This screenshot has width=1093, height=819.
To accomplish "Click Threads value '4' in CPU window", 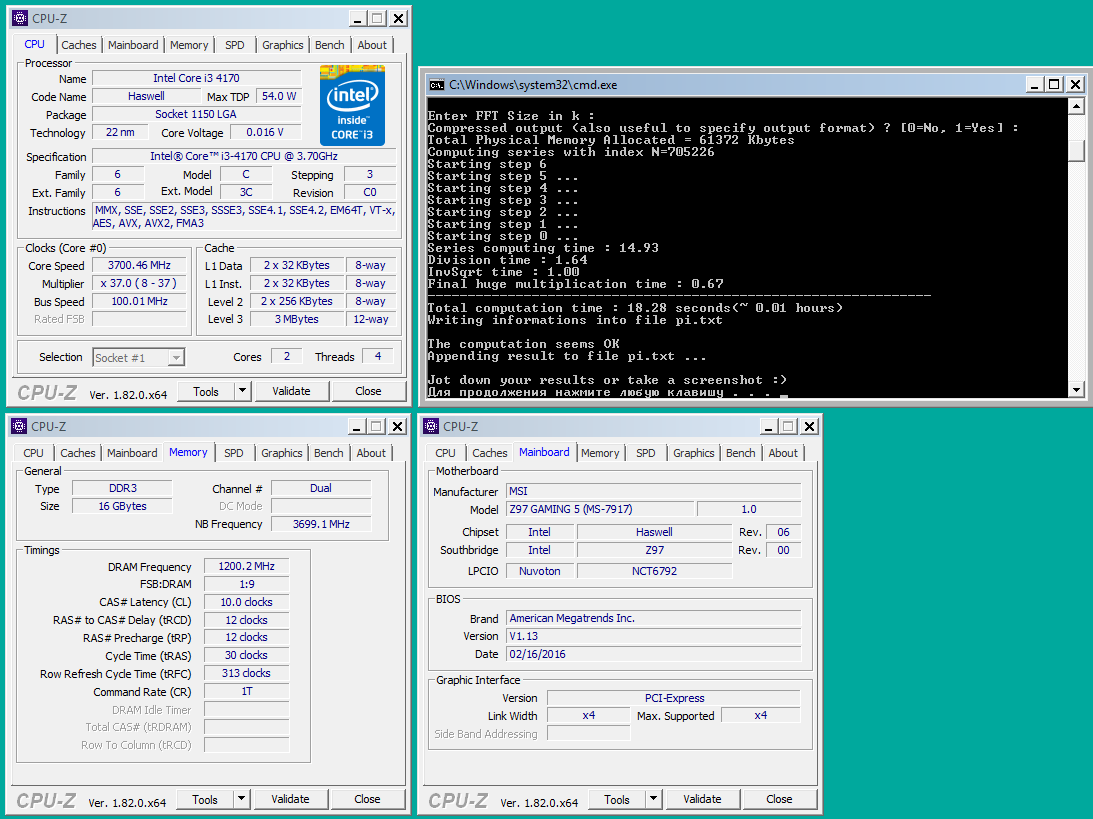I will pyautogui.click(x=378, y=356).
